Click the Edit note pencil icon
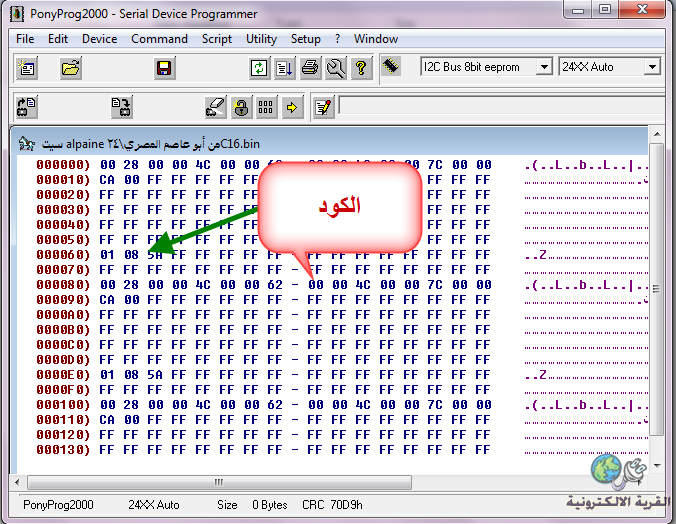The height and width of the screenshot is (524, 676). click(323, 107)
